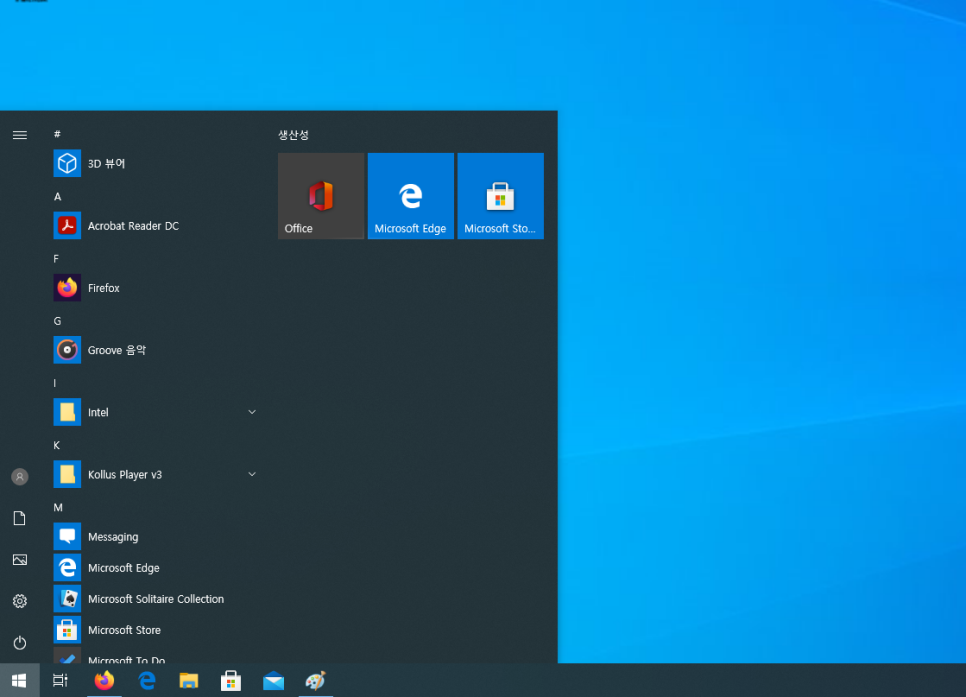Open Microsoft Store from the taskbar
The height and width of the screenshot is (697, 966).
231,680
